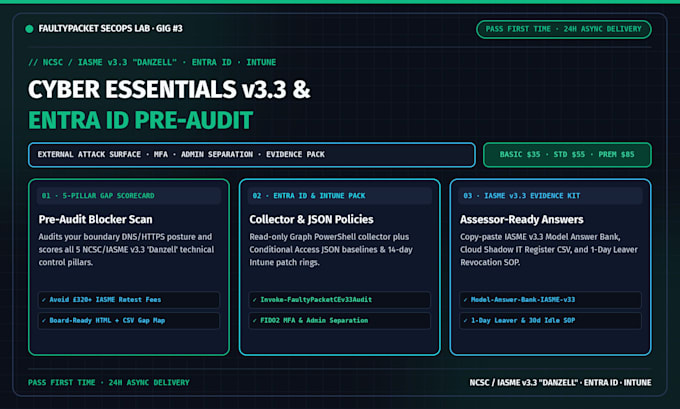Select the 'Avoid £320+ IASME Retest Fees' row
The image size is (680, 409).
click(129, 300)
